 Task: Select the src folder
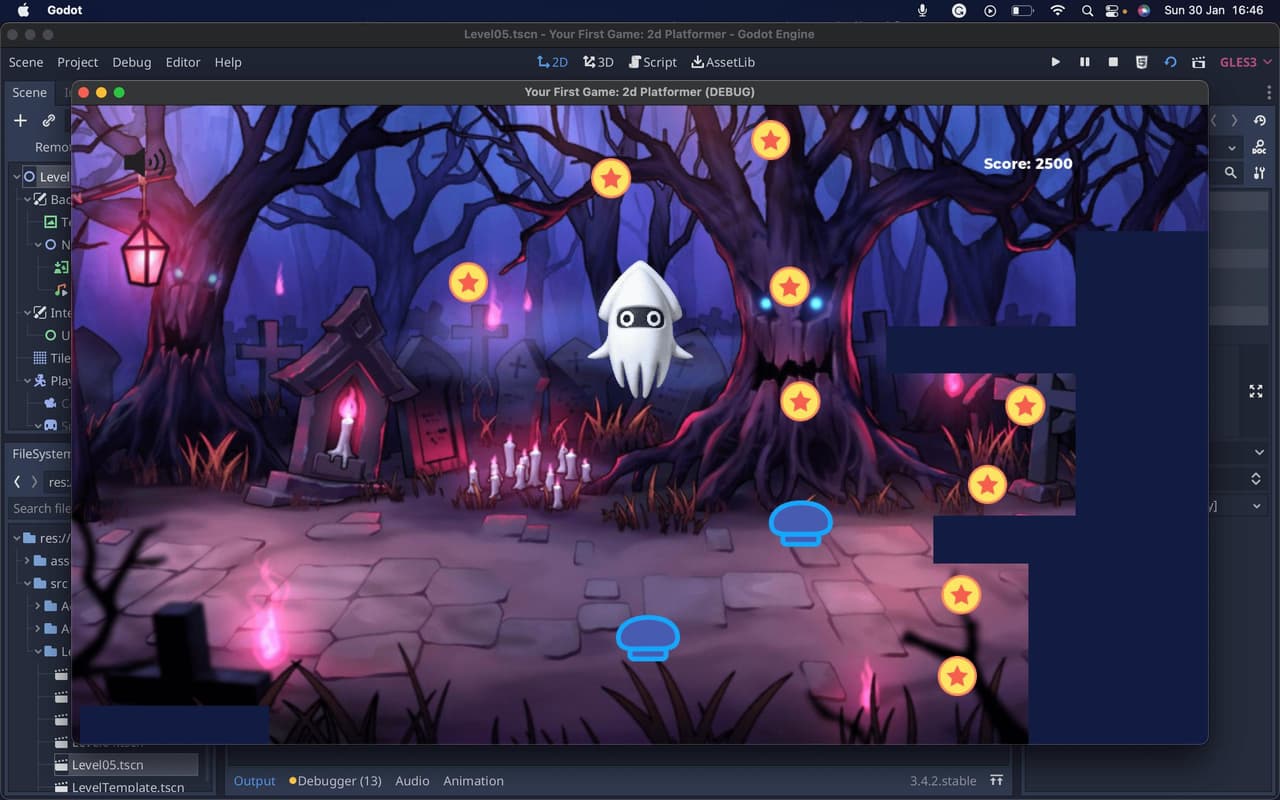click(51, 584)
